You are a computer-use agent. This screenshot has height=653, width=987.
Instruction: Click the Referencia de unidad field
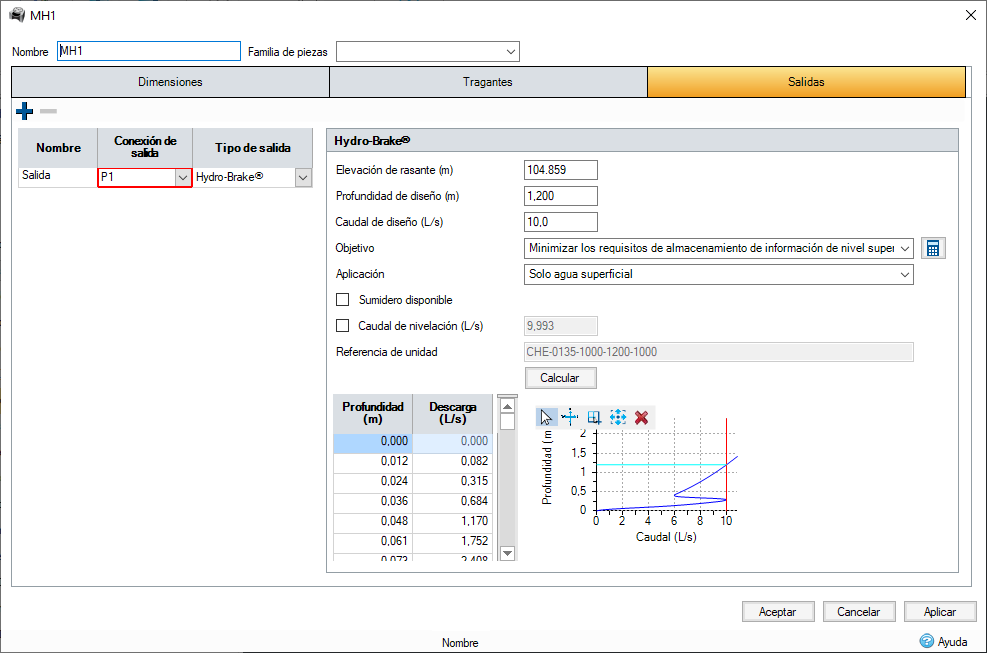coord(718,352)
